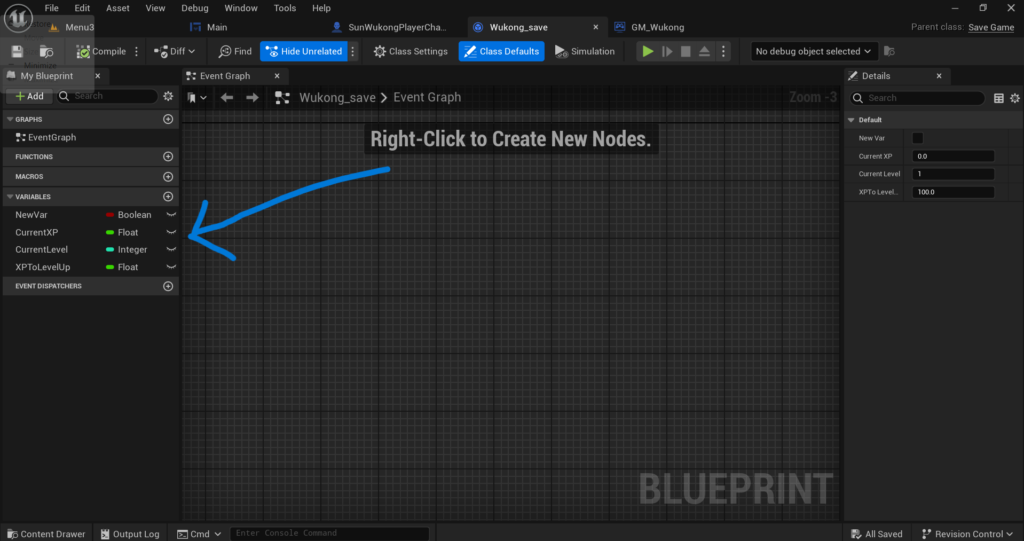Screen dimensions: 1024x541
Task: Collapse the Variables section
Action: click(10, 197)
